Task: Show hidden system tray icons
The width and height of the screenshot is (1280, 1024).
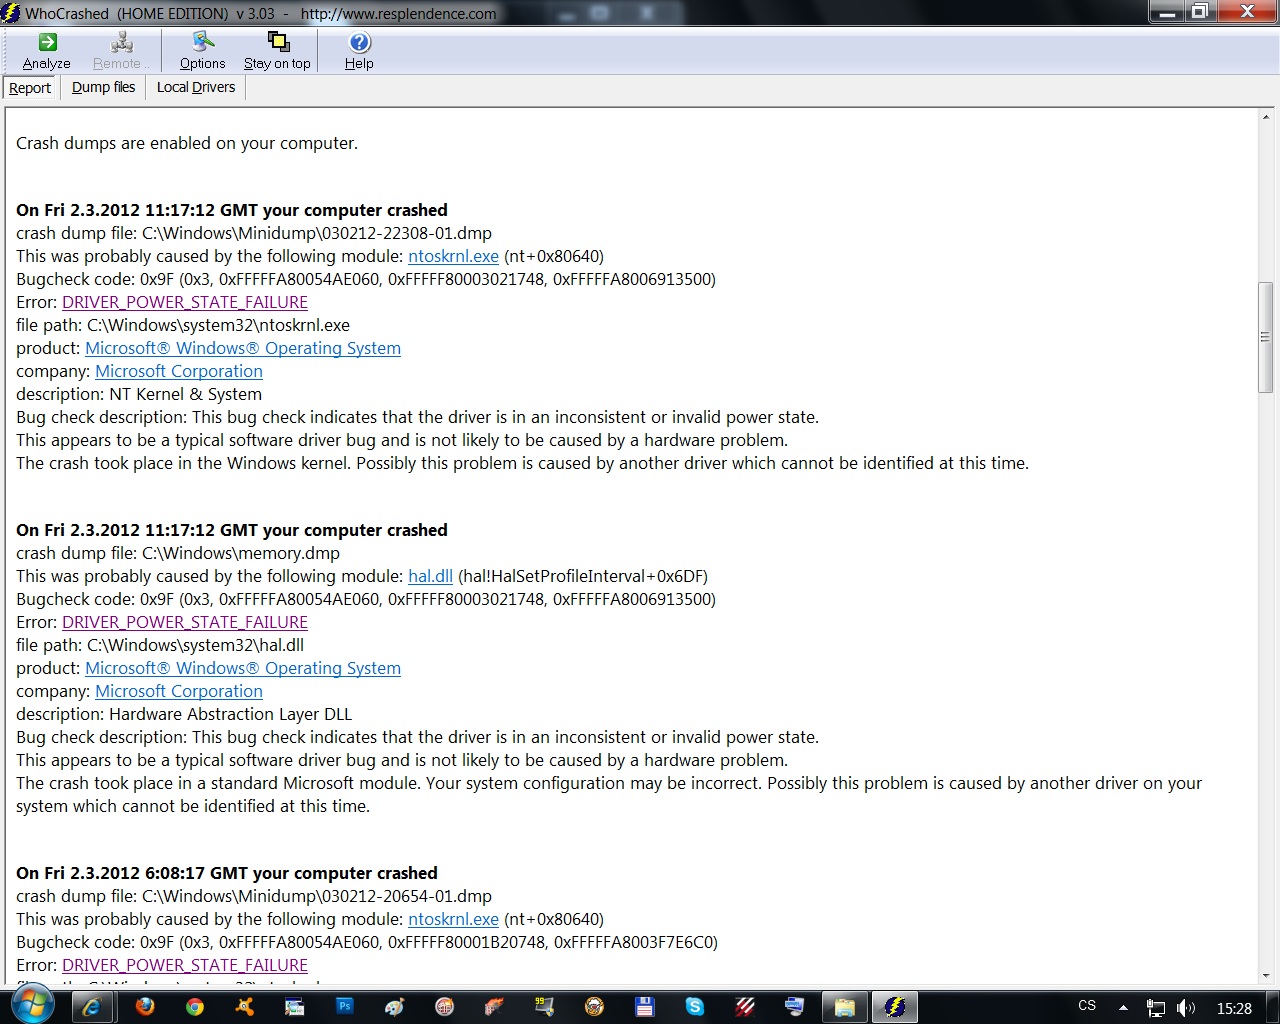Action: pyautogui.click(x=1123, y=1008)
